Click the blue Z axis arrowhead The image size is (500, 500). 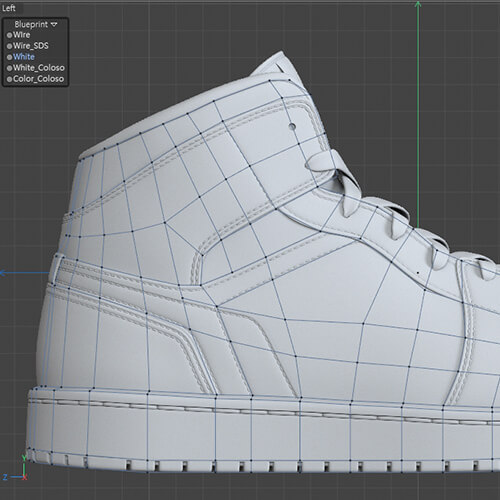click(3, 273)
